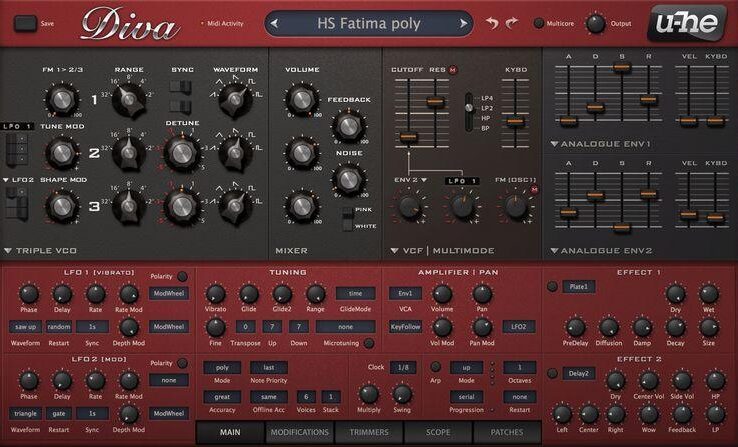Click the filter Cutoff slider
The image size is (738, 447).
[408, 137]
